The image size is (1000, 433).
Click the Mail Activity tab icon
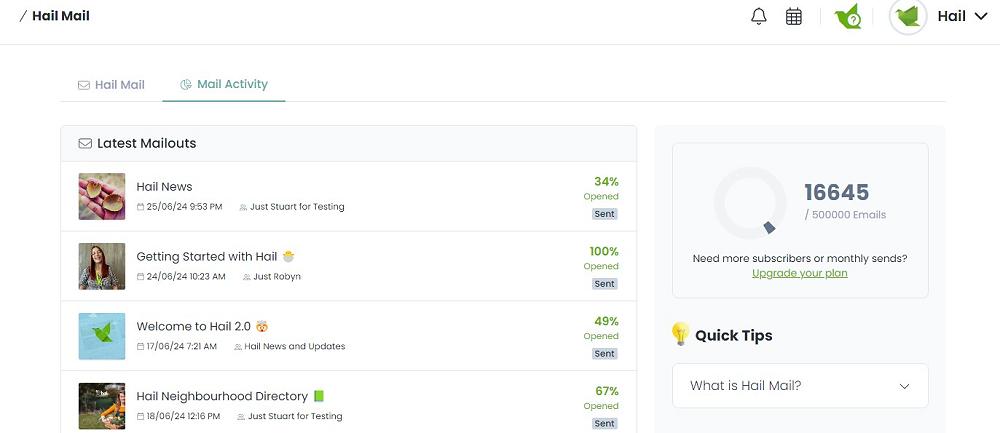tap(186, 85)
